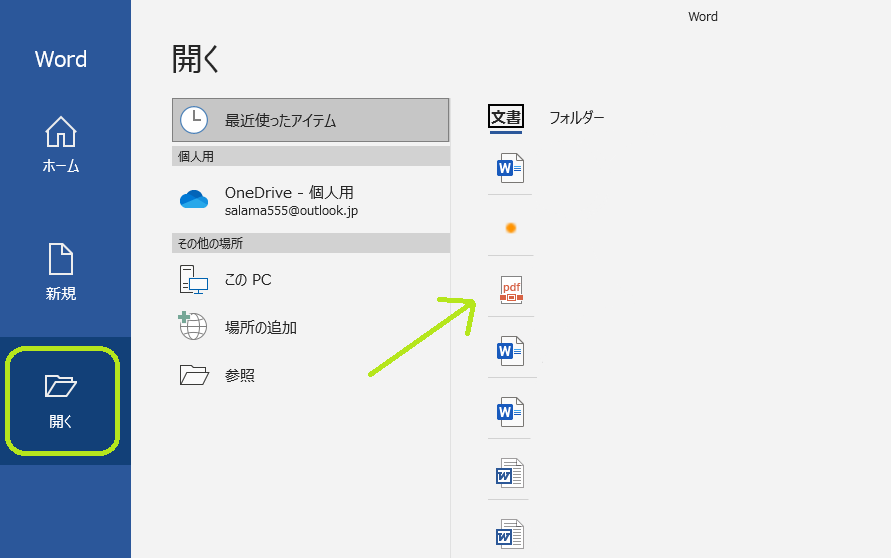The height and width of the screenshot is (558, 891).
Task: Click the 新規 (New) document icon
Action: click(x=61, y=259)
